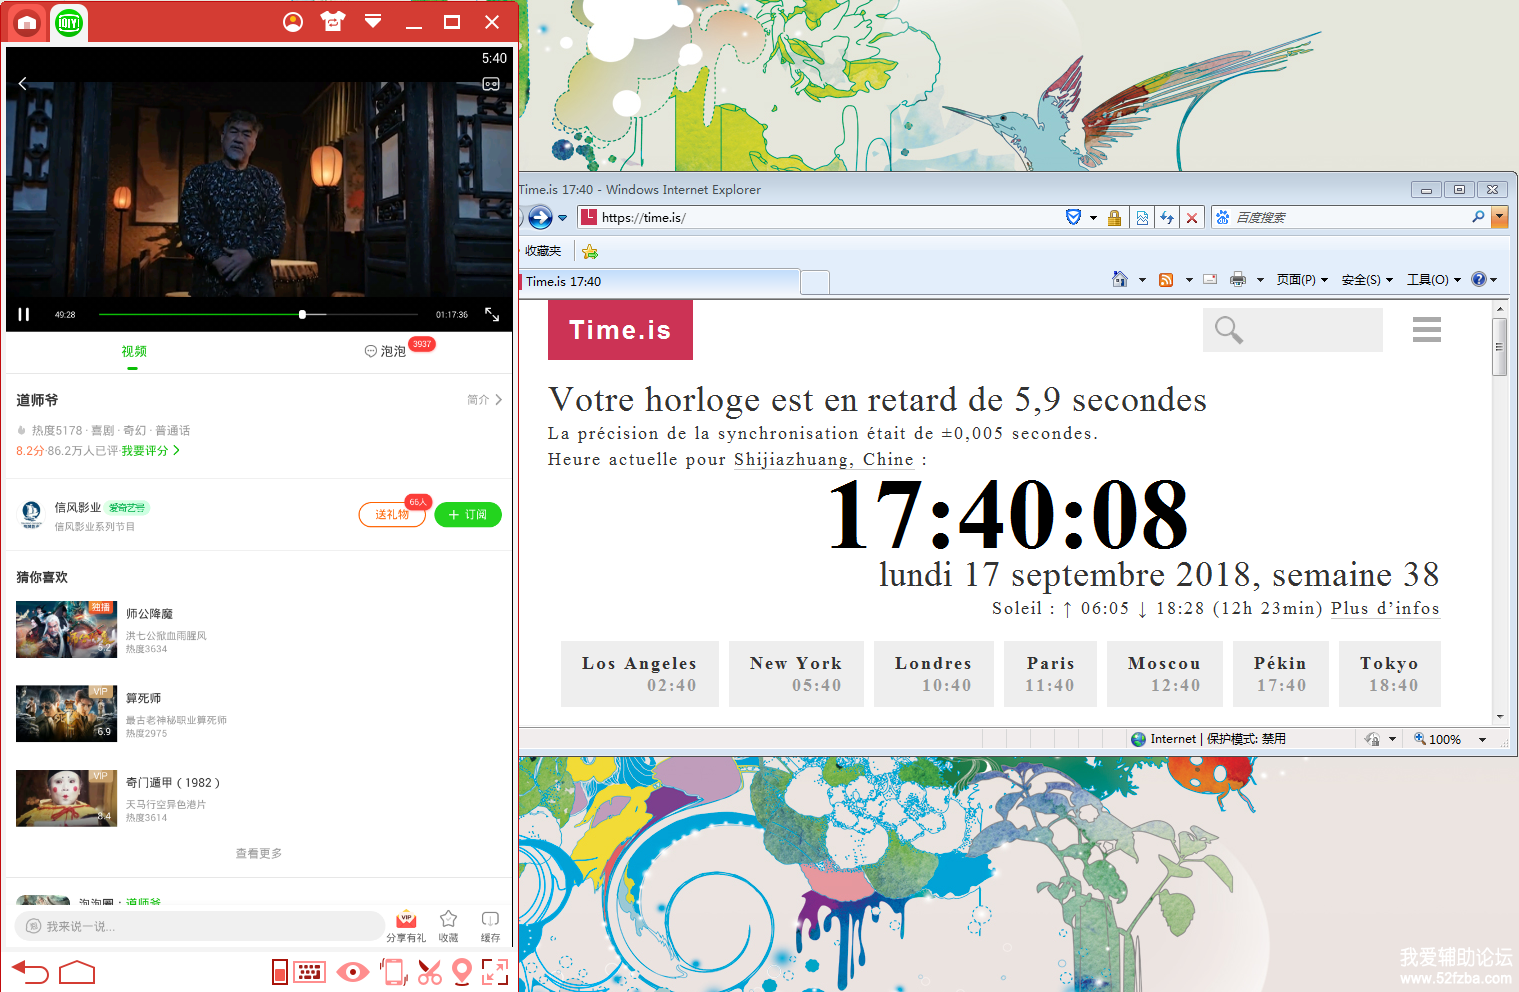Subscribe with the 订阅 button
This screenshot has height=992, width=1519.
[x=468, y=514]
